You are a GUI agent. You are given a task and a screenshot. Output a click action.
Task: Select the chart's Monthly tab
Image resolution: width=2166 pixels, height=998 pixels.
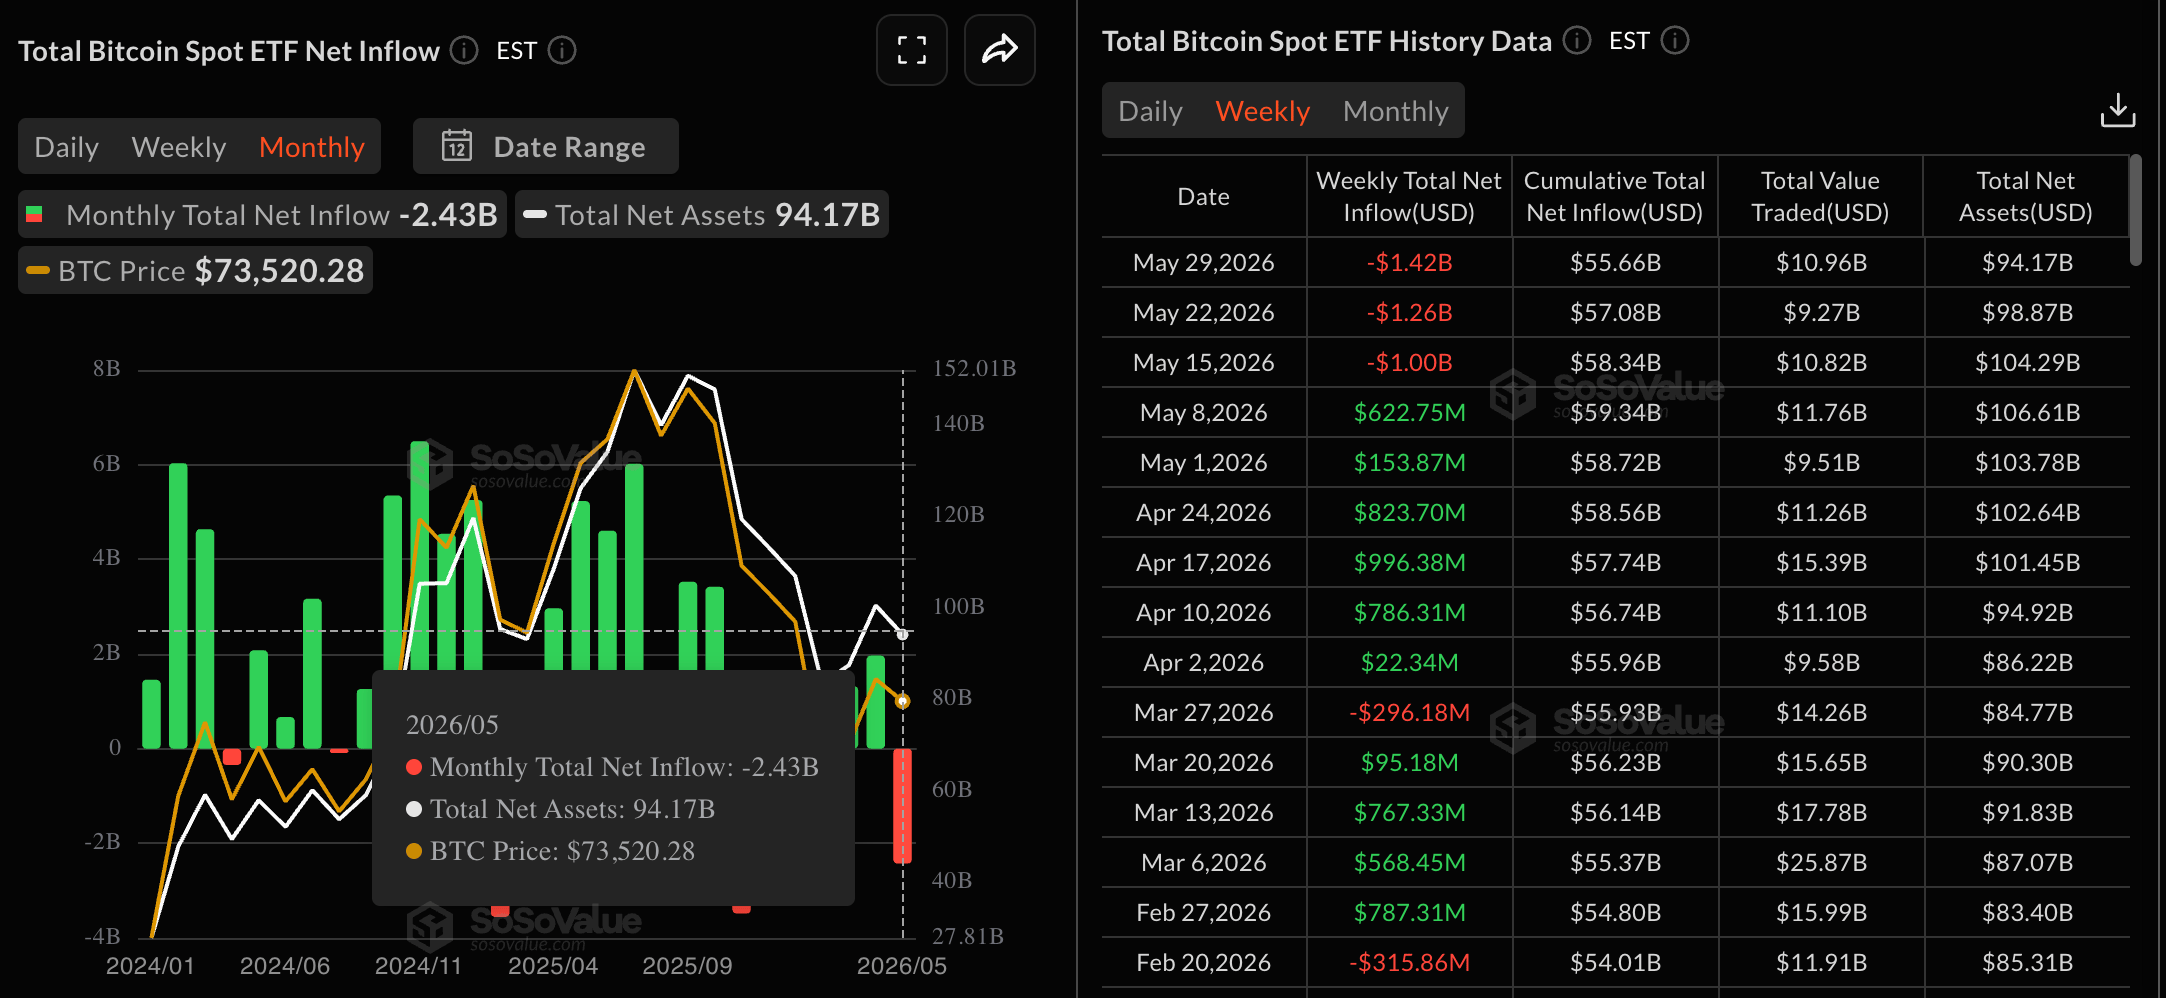[x=312, y=147]
